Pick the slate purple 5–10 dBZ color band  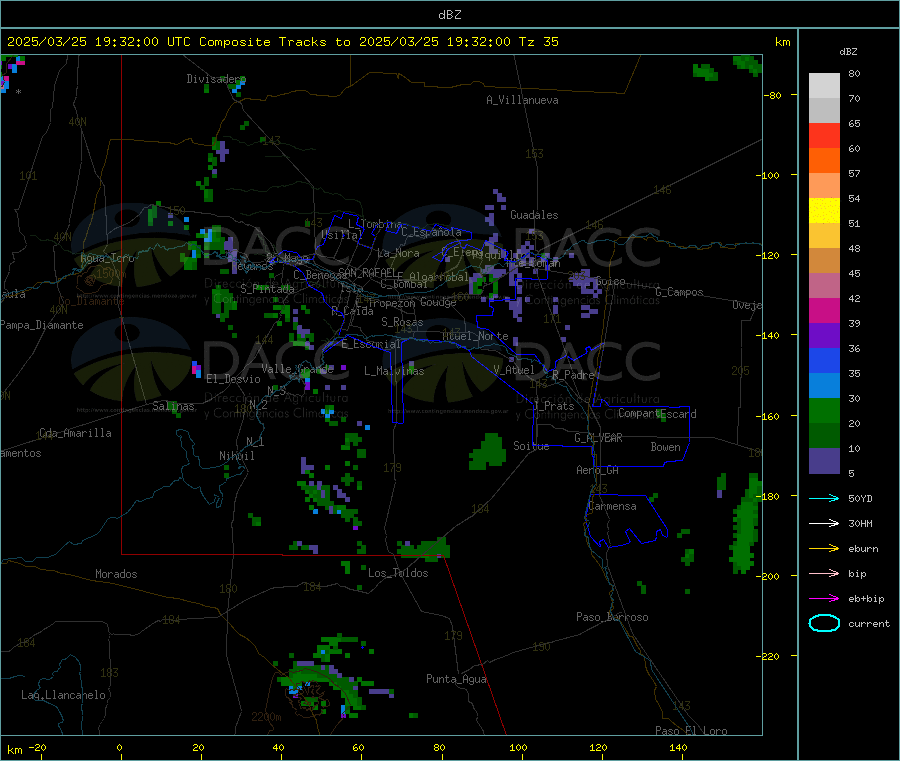click(824, 461)
